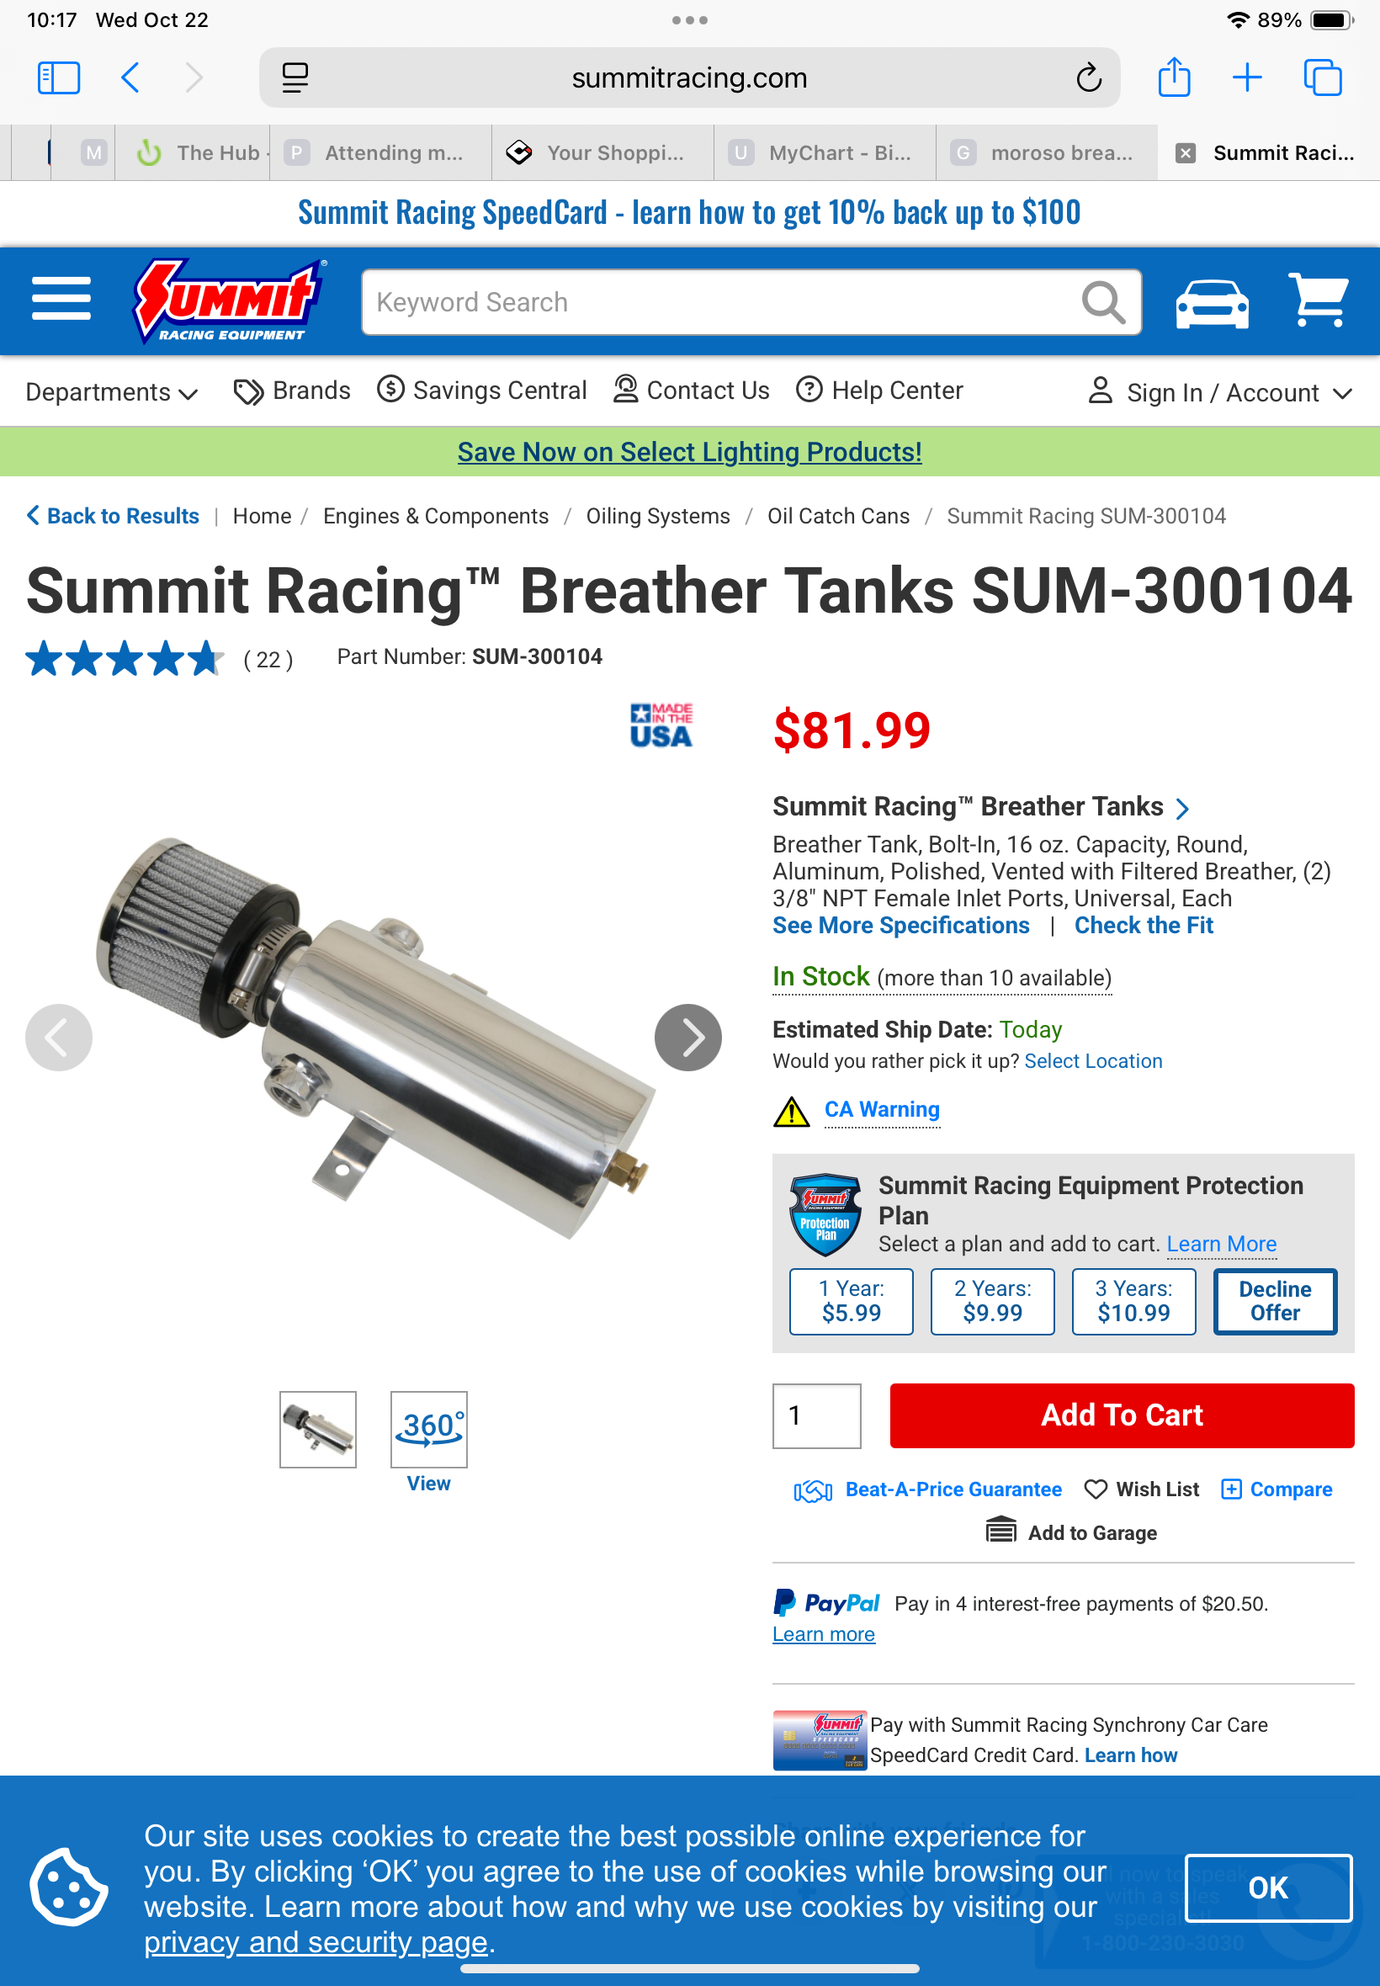Select Decline Offer option
Screen dimensions: 1380x1986
pos(1275,1301)
